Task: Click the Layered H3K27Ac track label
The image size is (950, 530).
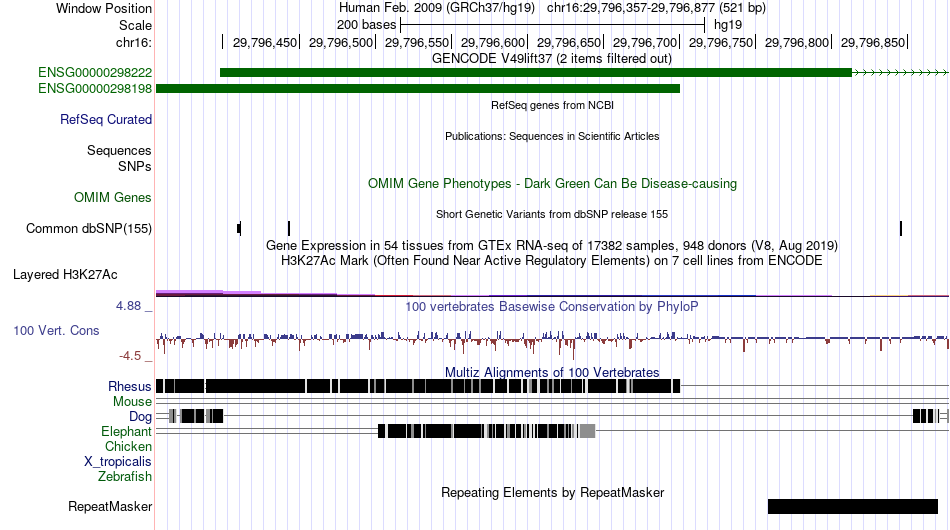Action: pyautogui.click(x=65, y=275)
